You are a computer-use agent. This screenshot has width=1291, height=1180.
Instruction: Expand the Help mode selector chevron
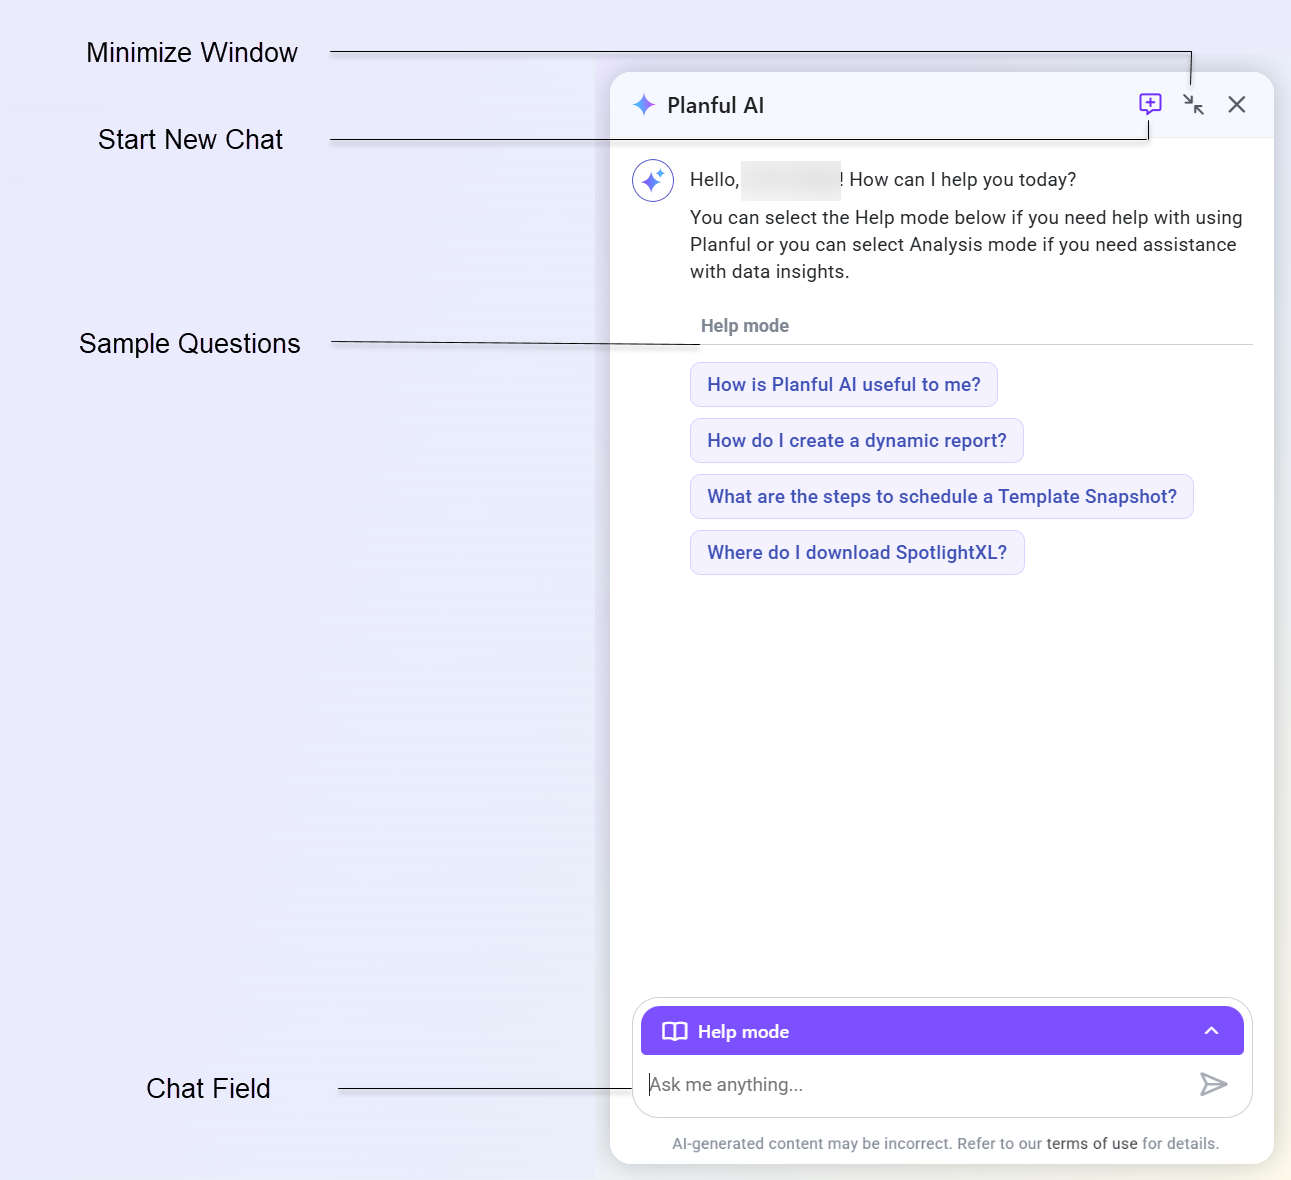point(1211,1031)
